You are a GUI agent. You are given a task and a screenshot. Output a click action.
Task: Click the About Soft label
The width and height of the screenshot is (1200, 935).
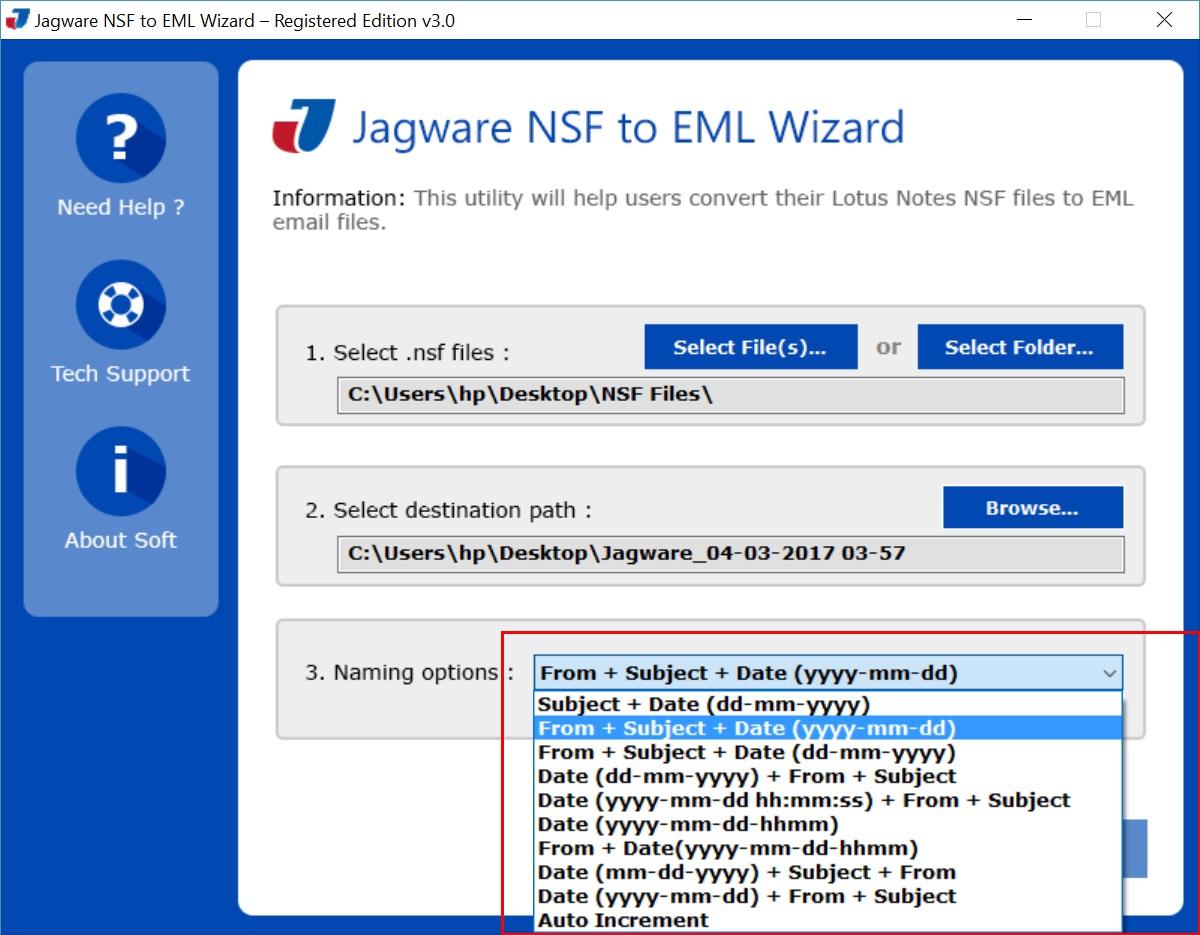(x=121, y=540)
